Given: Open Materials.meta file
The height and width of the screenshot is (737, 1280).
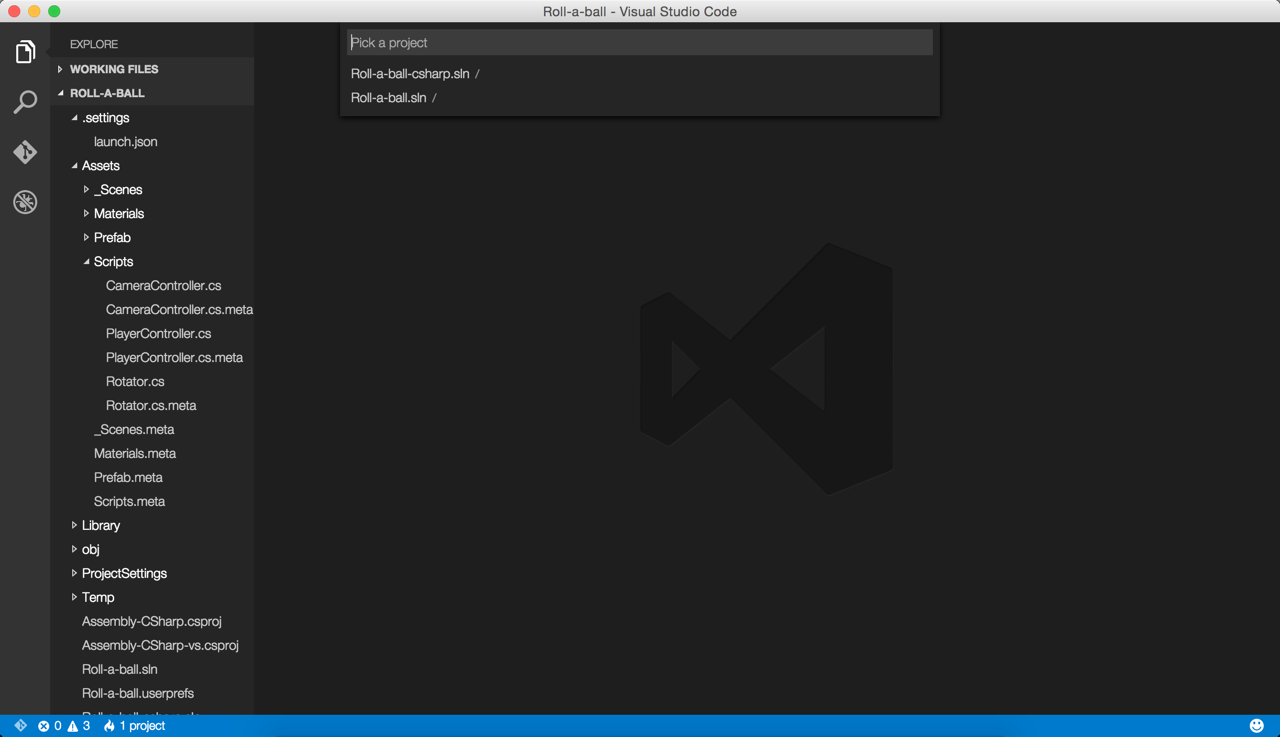Looking at the screenshot, I should [152, 454].
